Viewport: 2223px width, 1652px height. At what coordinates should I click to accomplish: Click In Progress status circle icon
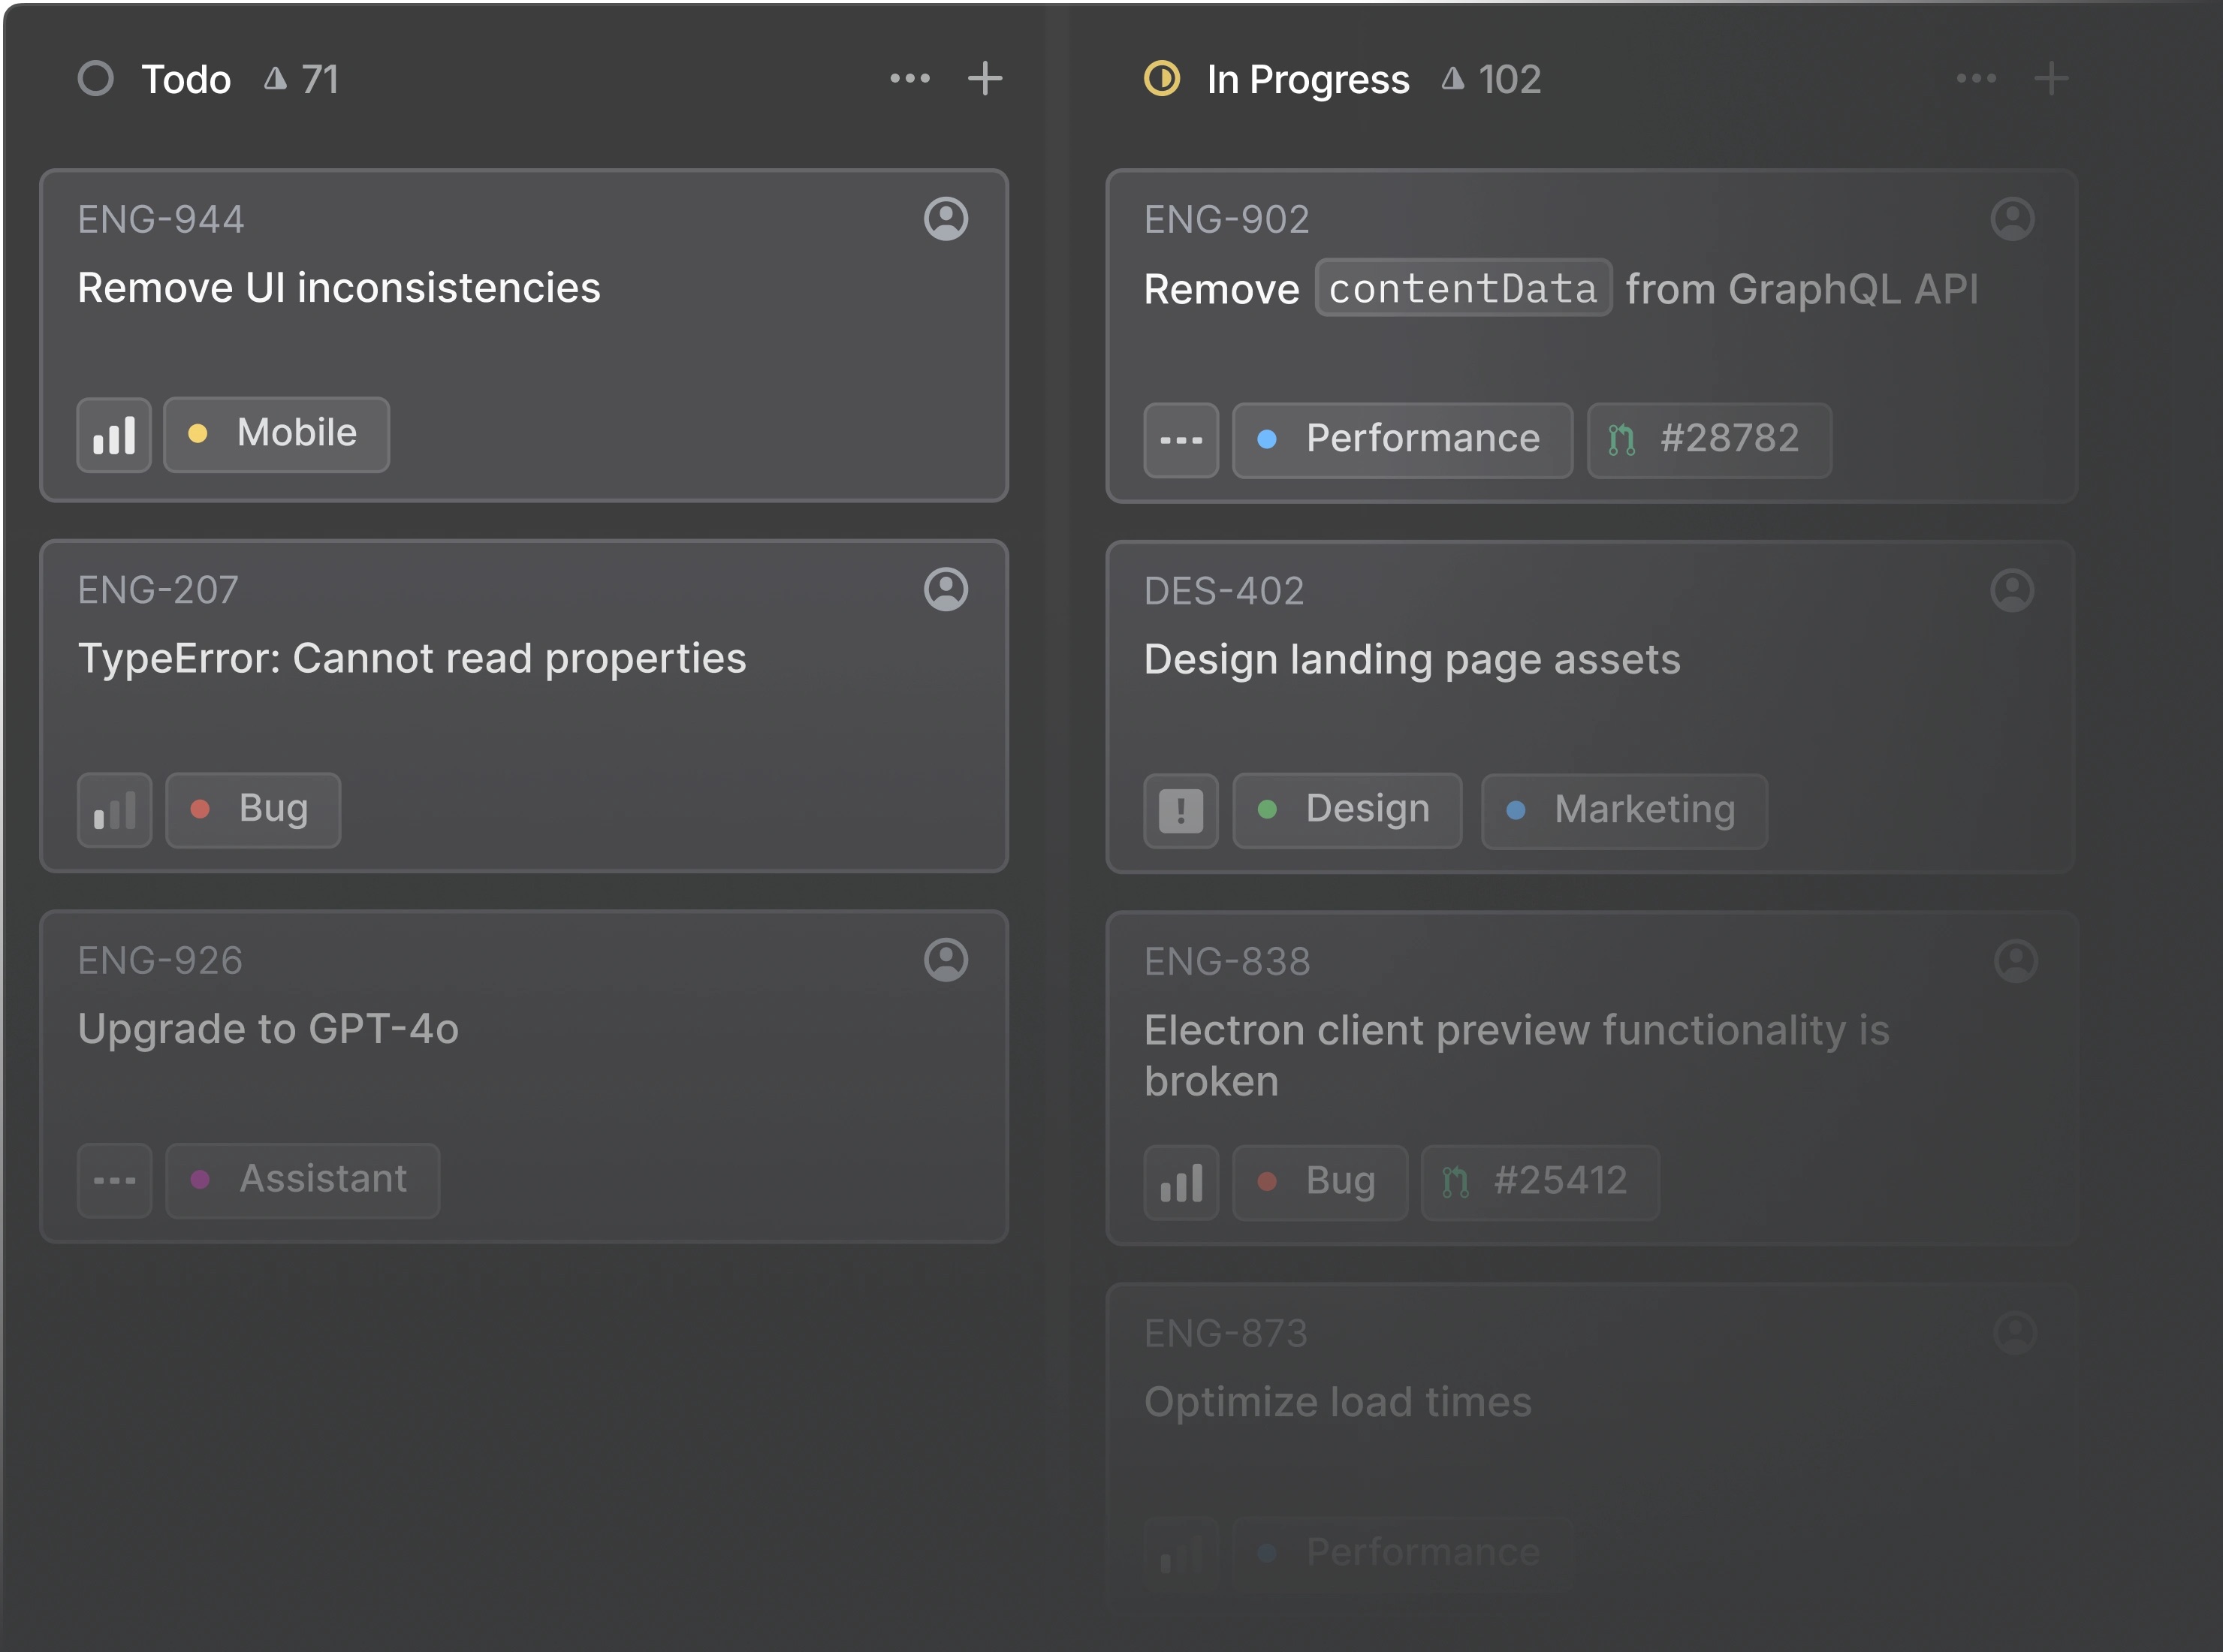(x=1161, y=79)
